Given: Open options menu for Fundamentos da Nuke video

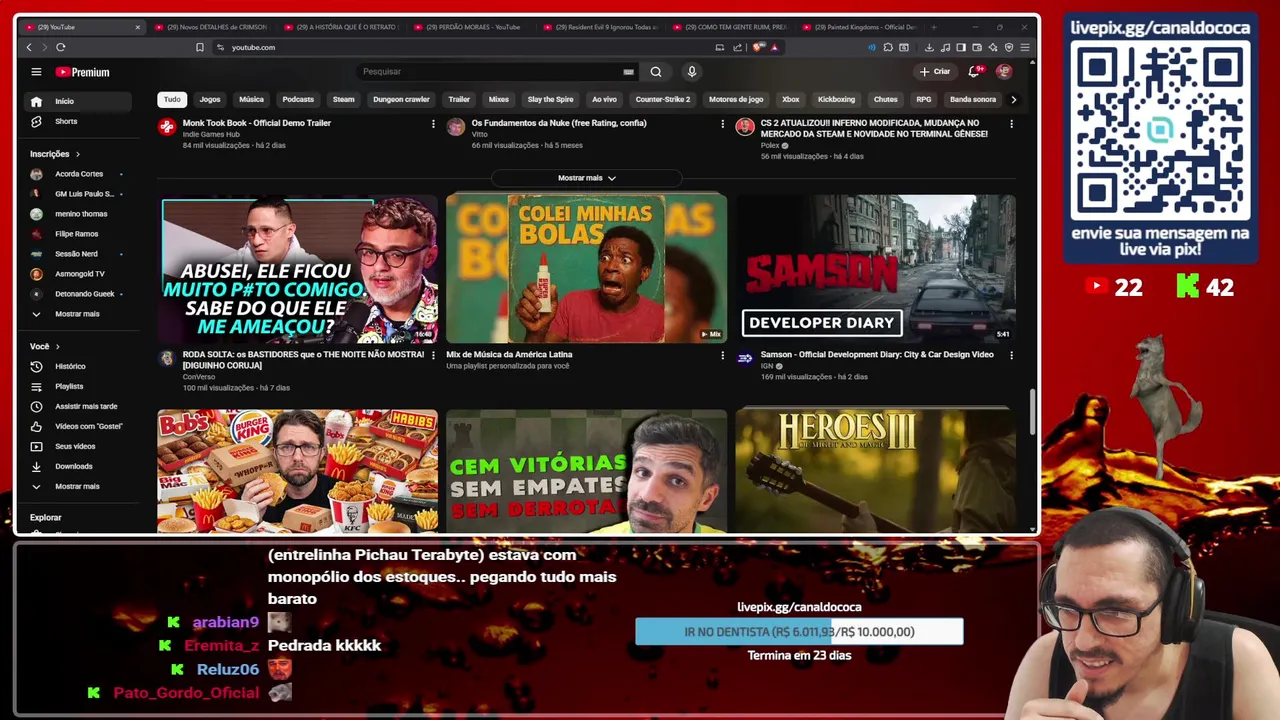Looking at the screenshot, I should click(x=723, y=124).
